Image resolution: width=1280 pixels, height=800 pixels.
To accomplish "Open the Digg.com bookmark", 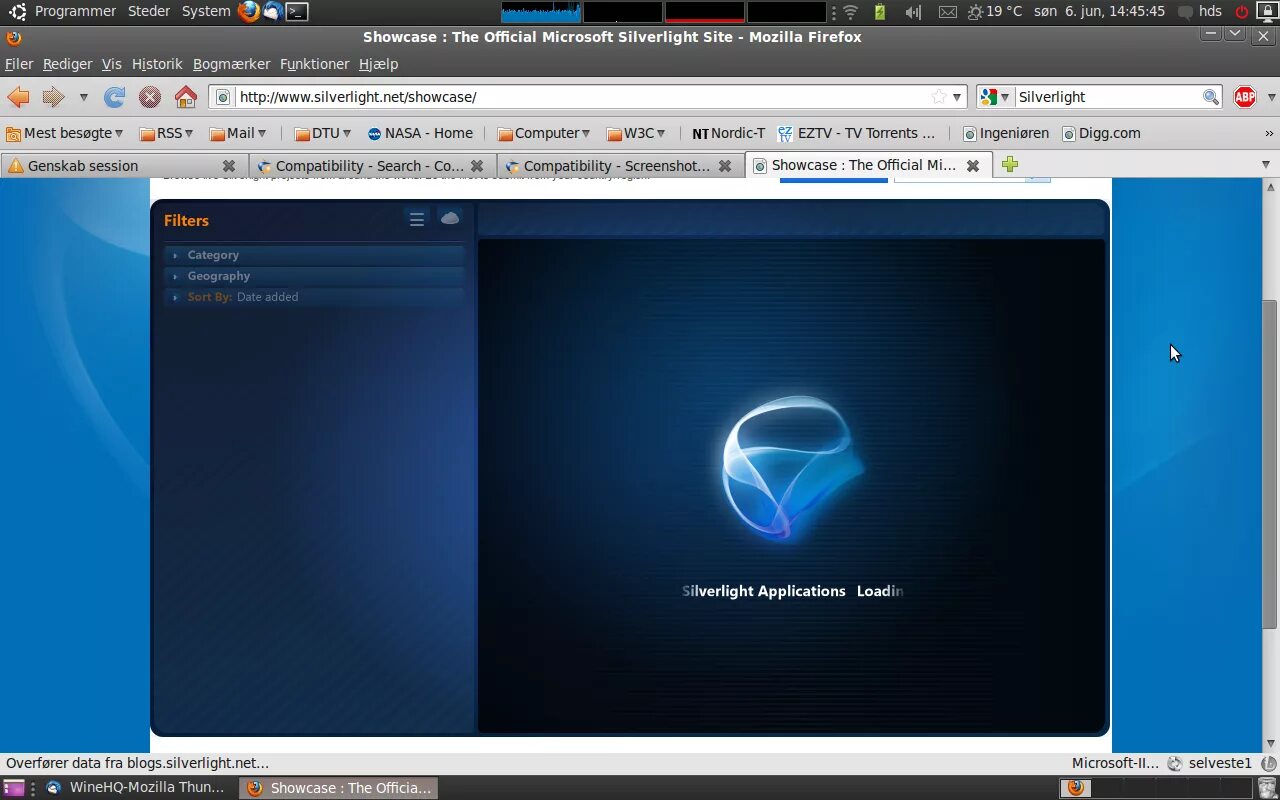I will pos(1101,133).
